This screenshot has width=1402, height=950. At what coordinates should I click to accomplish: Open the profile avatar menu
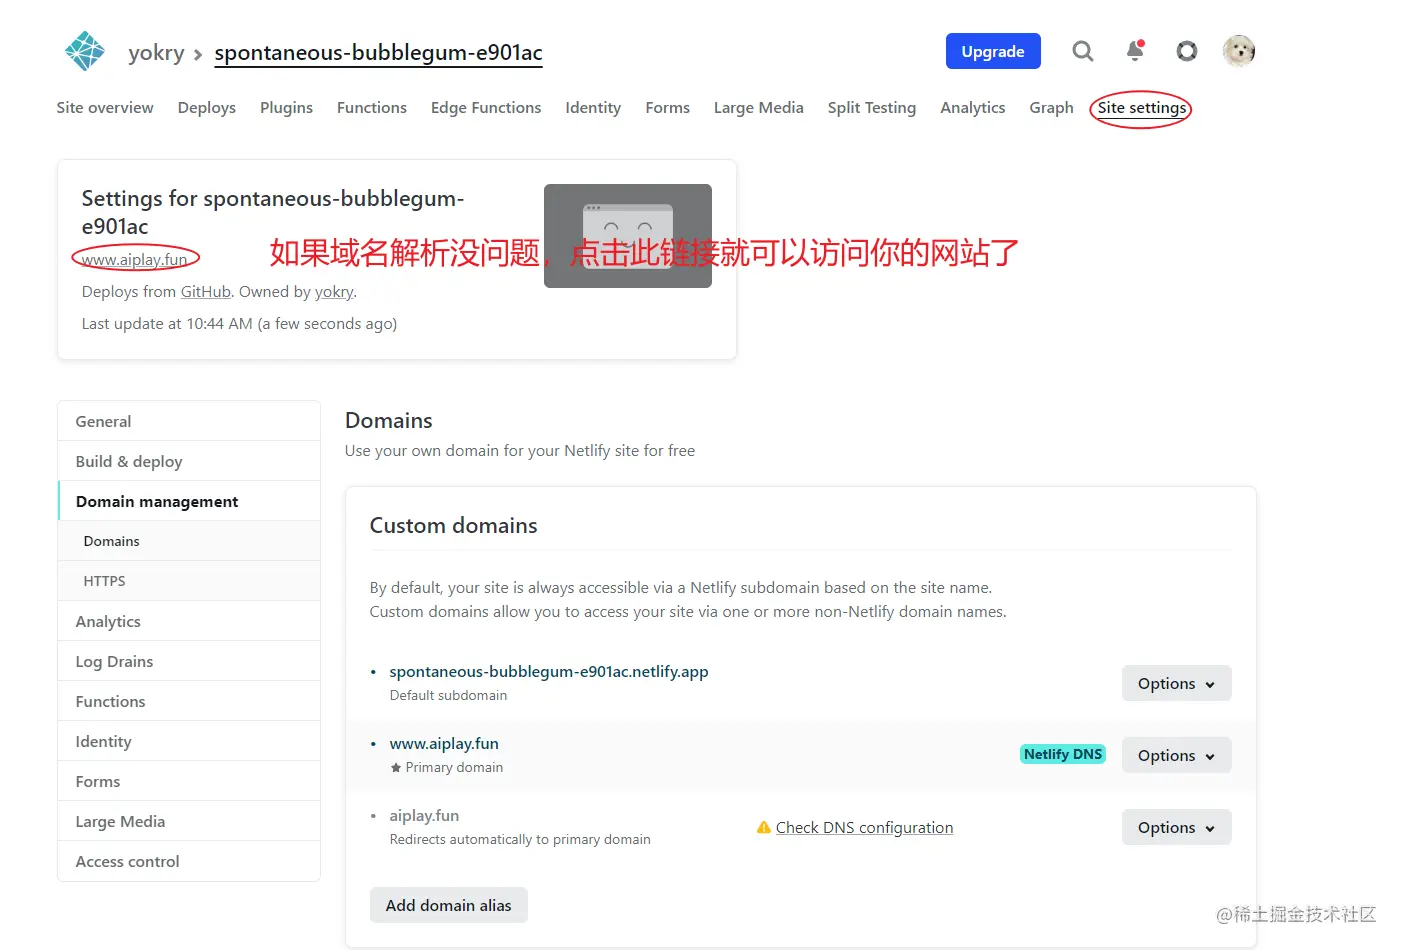[x=1238, y=50]
